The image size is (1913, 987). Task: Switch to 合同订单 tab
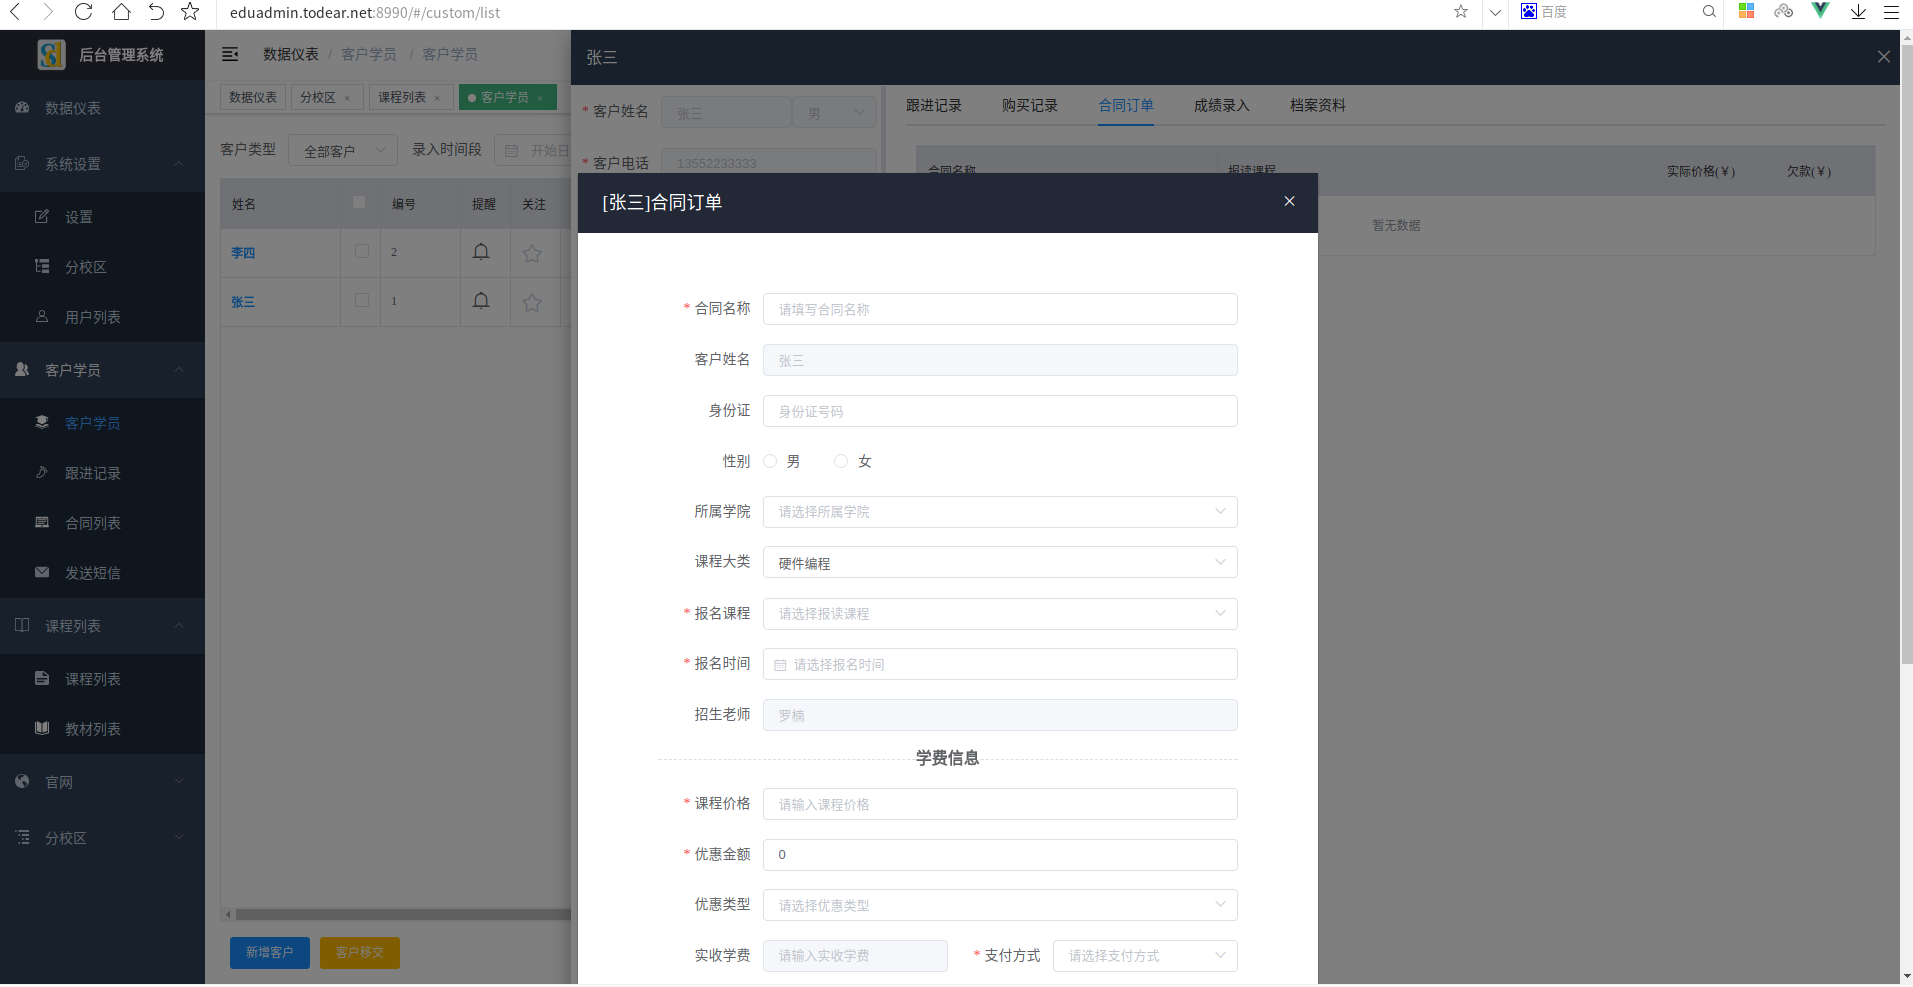pyautogui.click(x=1126, y=105)
